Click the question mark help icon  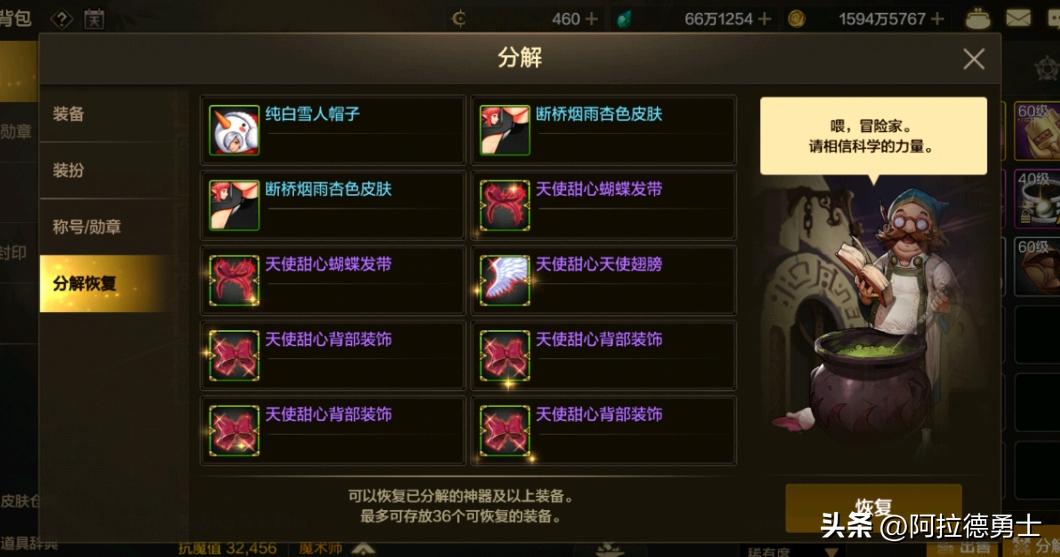[62, 19]
